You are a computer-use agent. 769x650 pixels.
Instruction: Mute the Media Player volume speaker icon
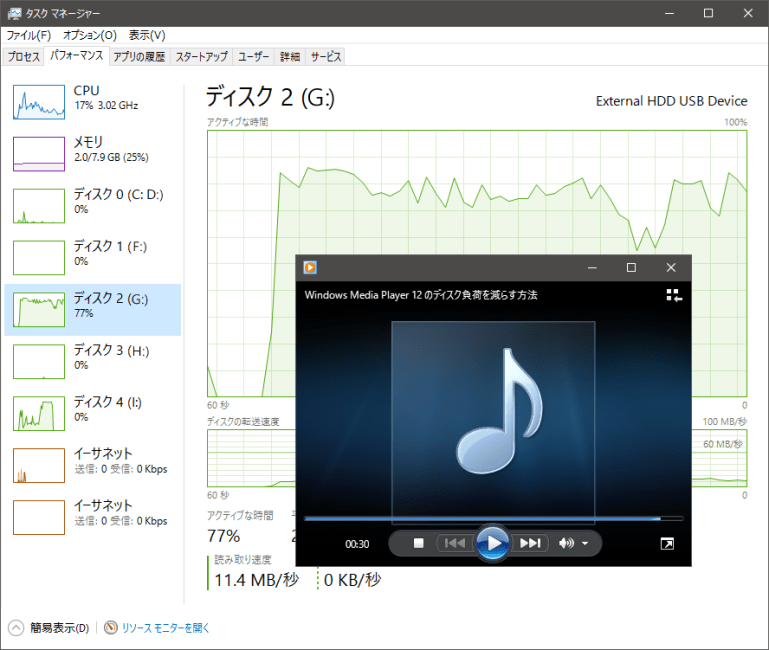click(x=566, y=543)
